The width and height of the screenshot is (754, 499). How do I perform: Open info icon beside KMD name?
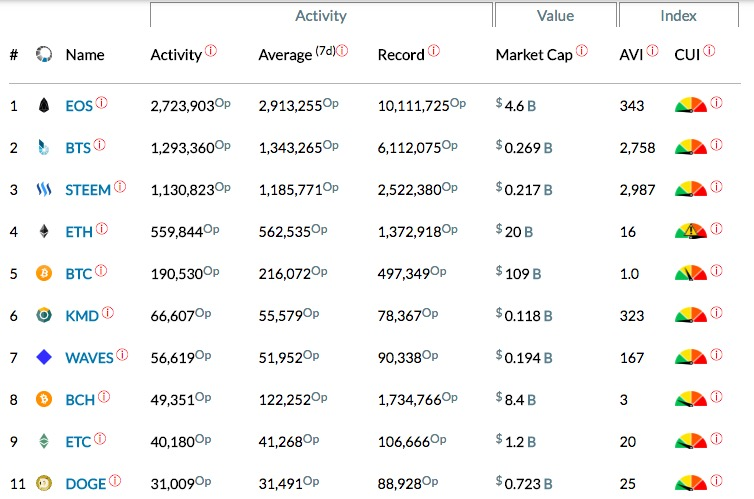[108, 312]
